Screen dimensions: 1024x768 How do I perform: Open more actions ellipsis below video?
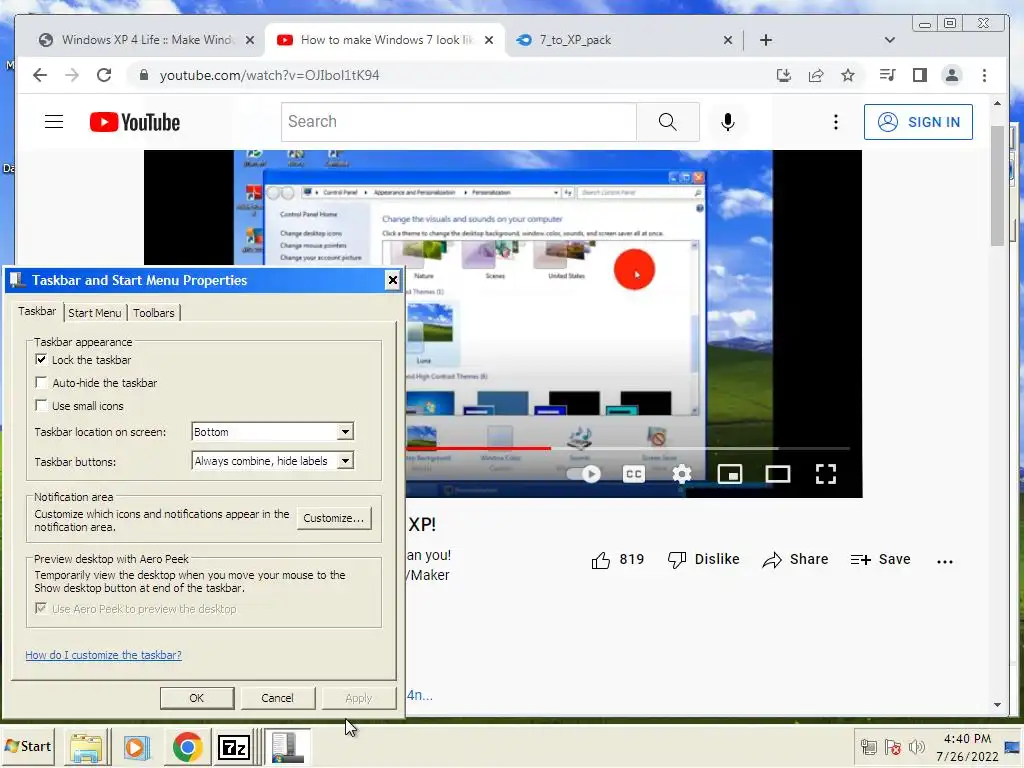point(944,561)
